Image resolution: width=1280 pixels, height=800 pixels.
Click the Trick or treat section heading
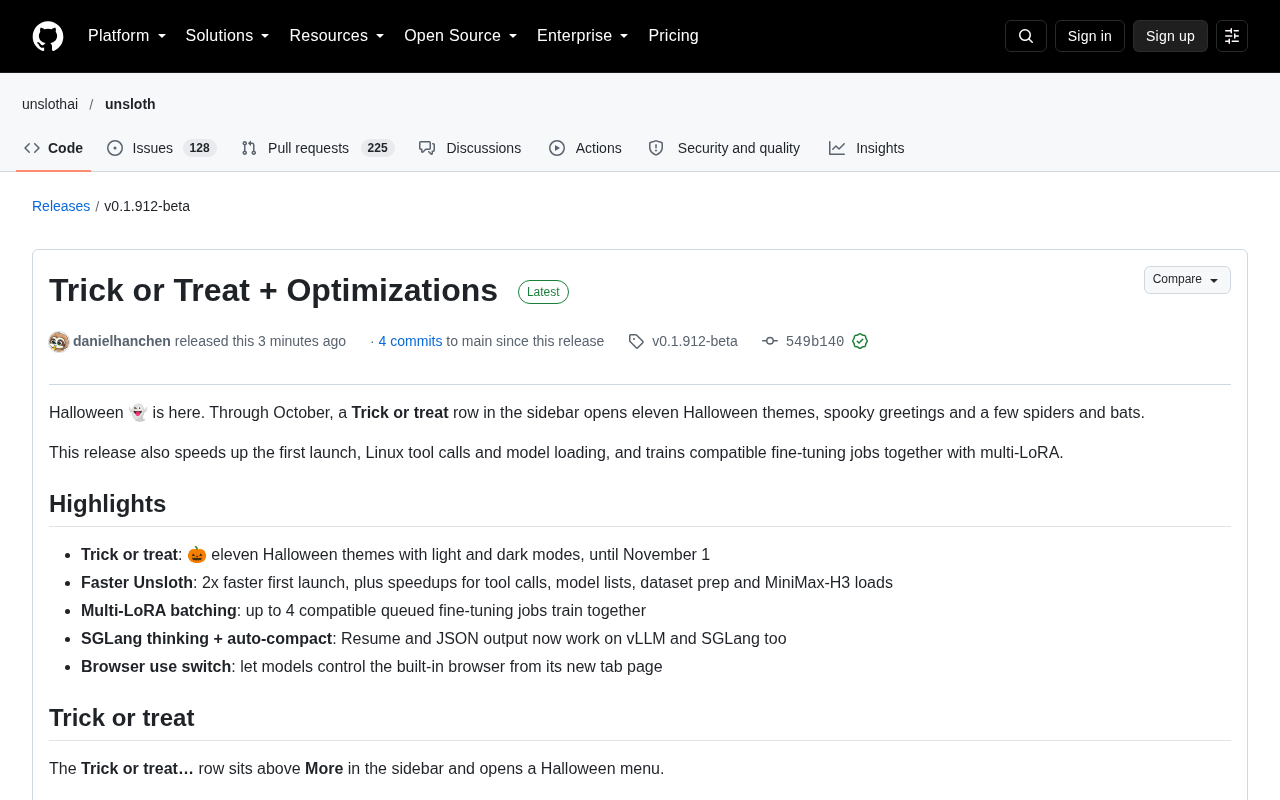[x=122, y=718]
